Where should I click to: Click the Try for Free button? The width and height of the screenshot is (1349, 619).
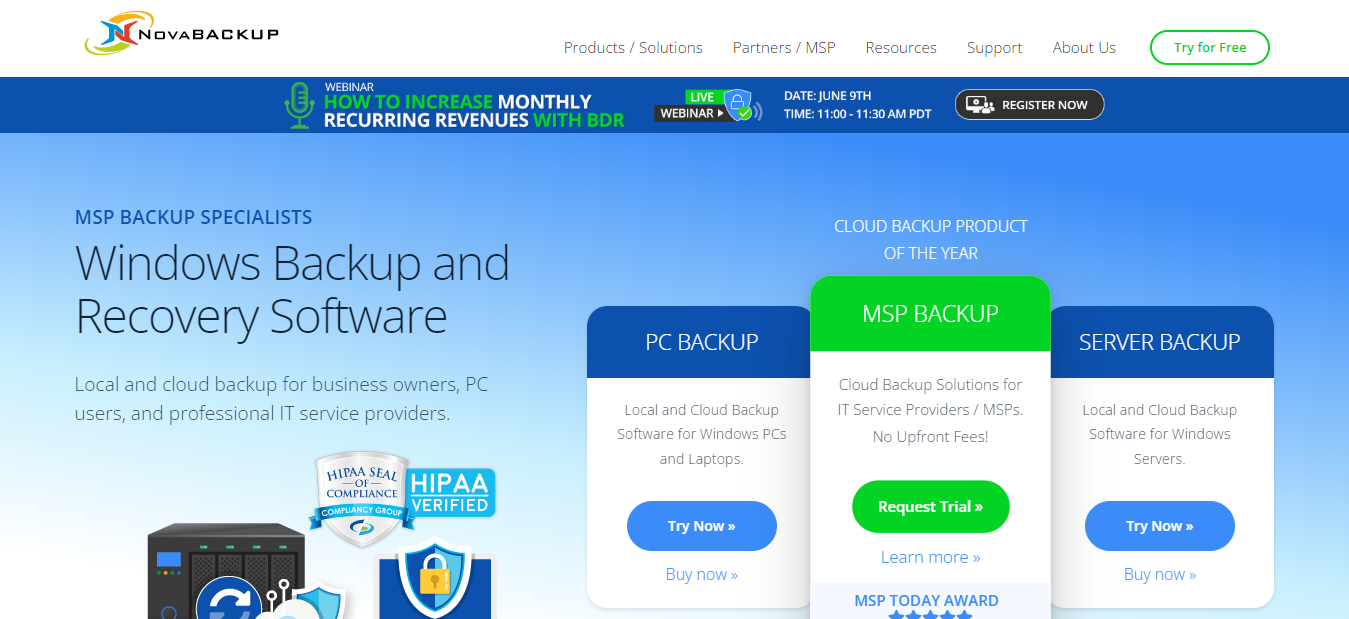click(1210, 47)
